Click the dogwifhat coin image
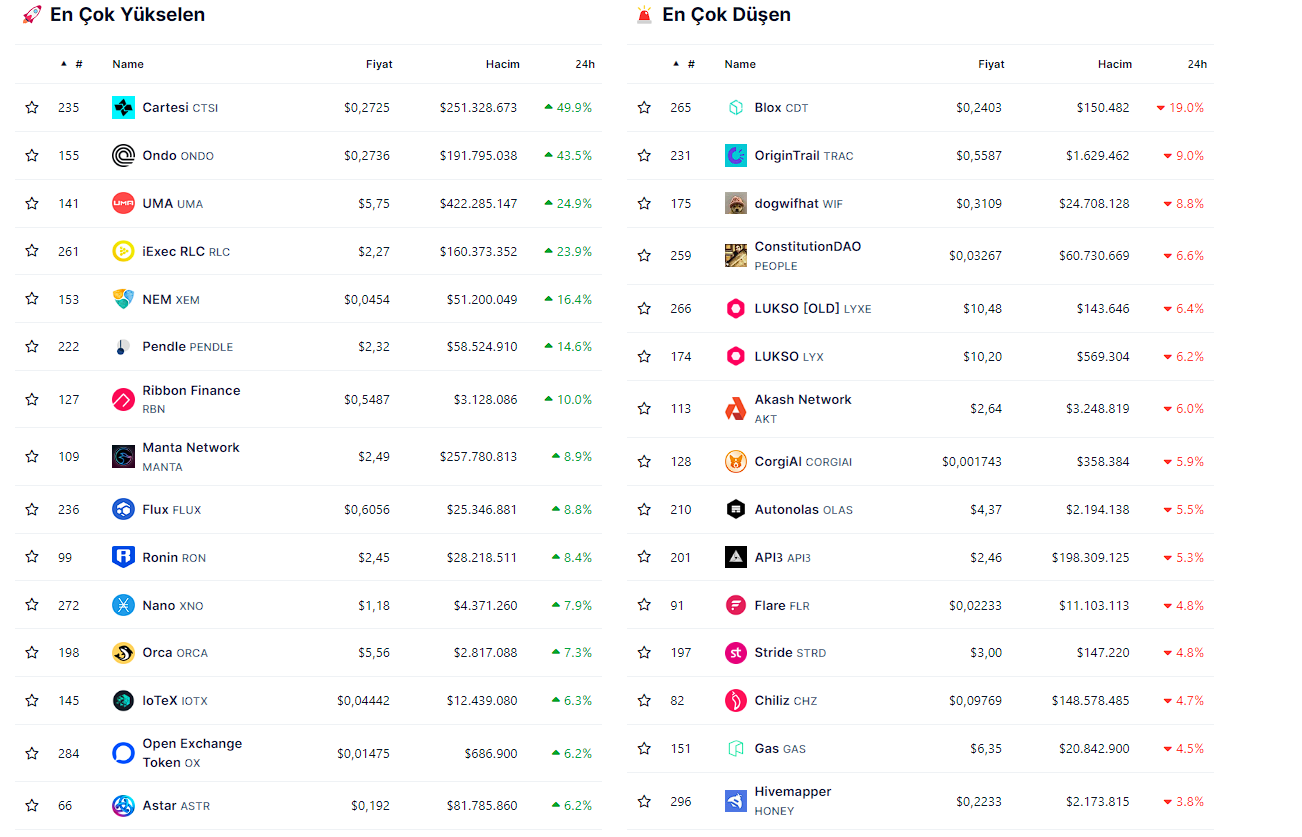 (736, 203)
